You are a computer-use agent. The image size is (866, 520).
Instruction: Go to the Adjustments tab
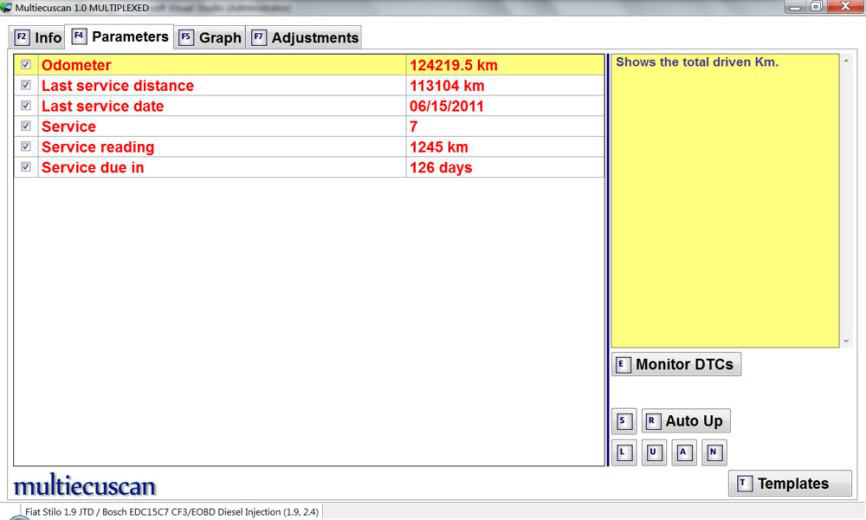pos(304,38)
